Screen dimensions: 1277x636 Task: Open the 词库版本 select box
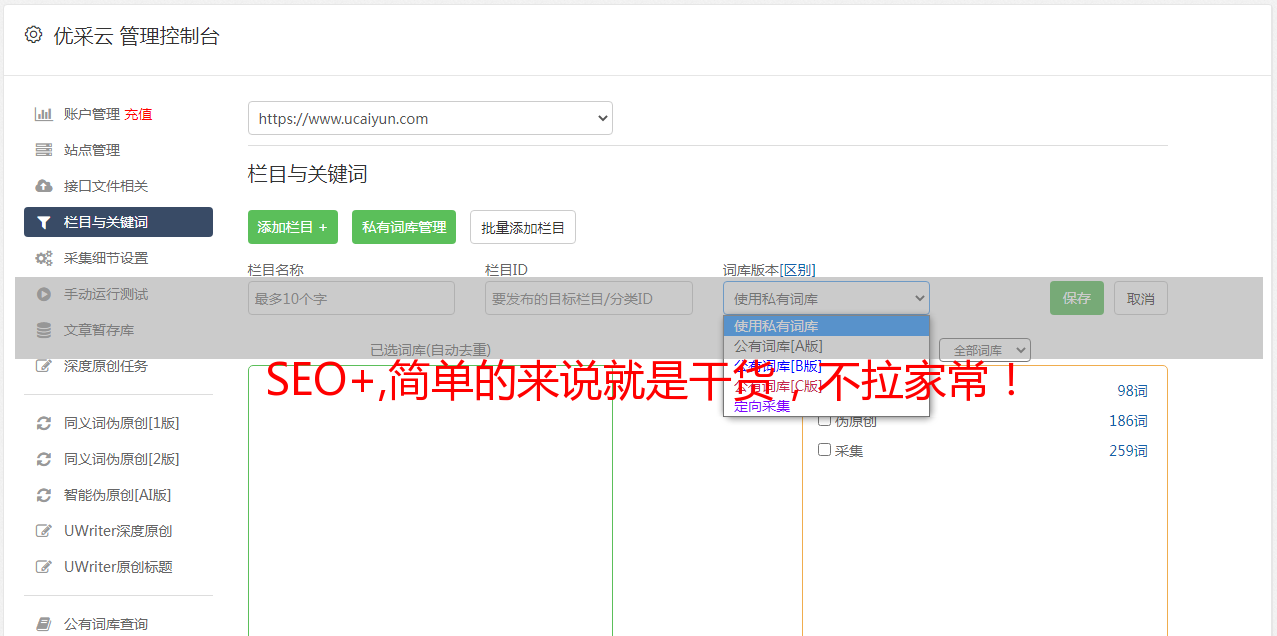click(x=826, y=298)
